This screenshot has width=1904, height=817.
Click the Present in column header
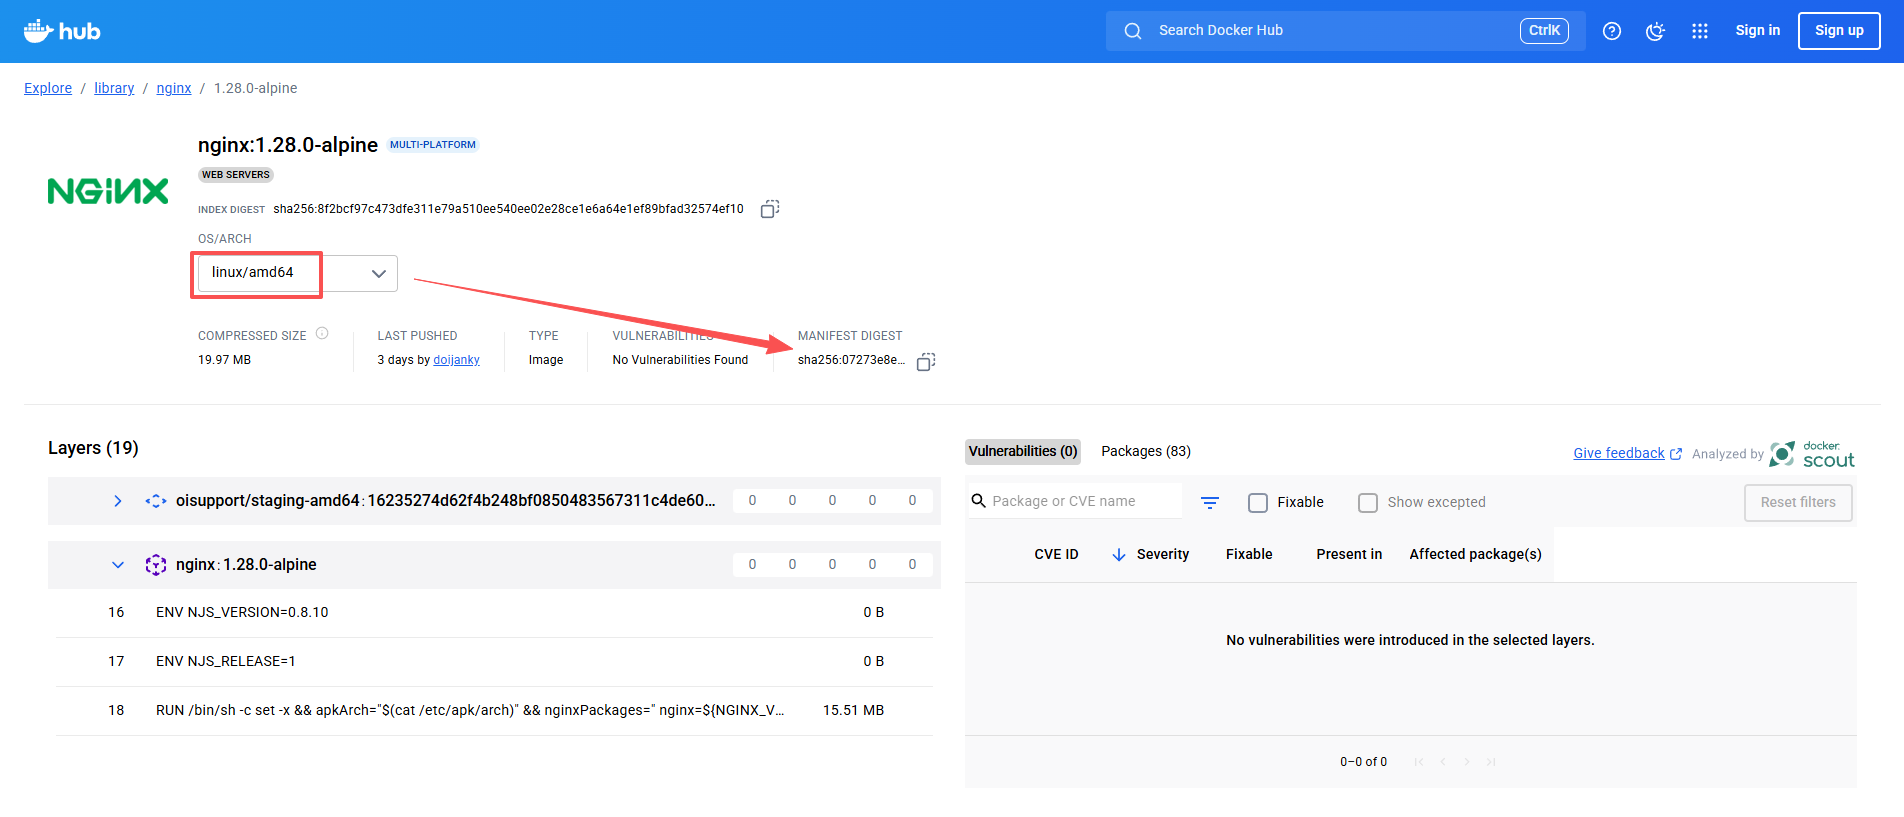click(x=1349, y=555)
